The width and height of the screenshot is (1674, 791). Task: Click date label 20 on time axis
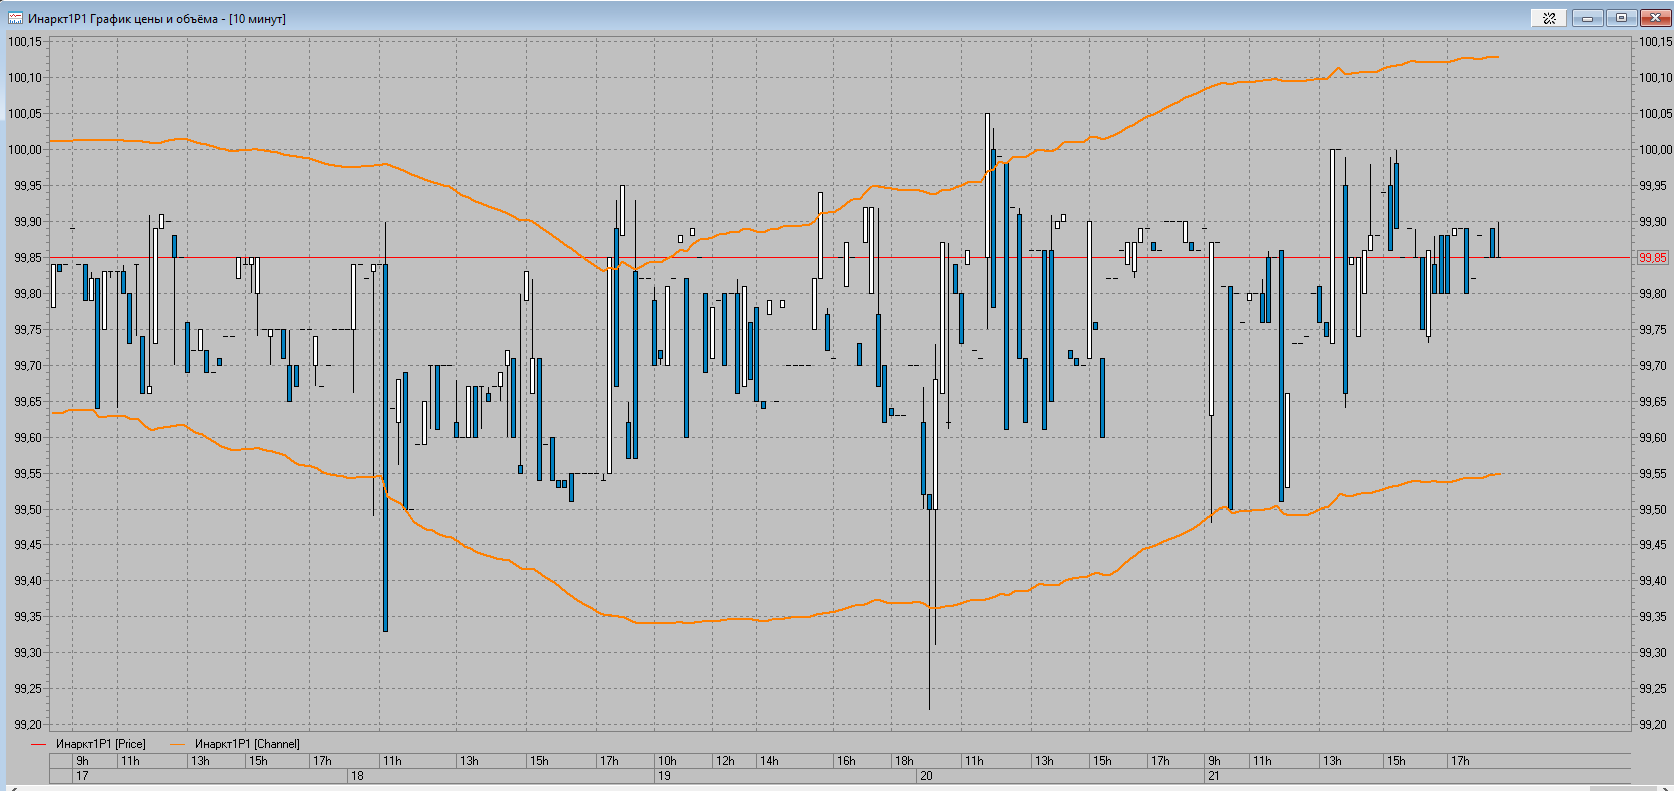click(926, 776)
